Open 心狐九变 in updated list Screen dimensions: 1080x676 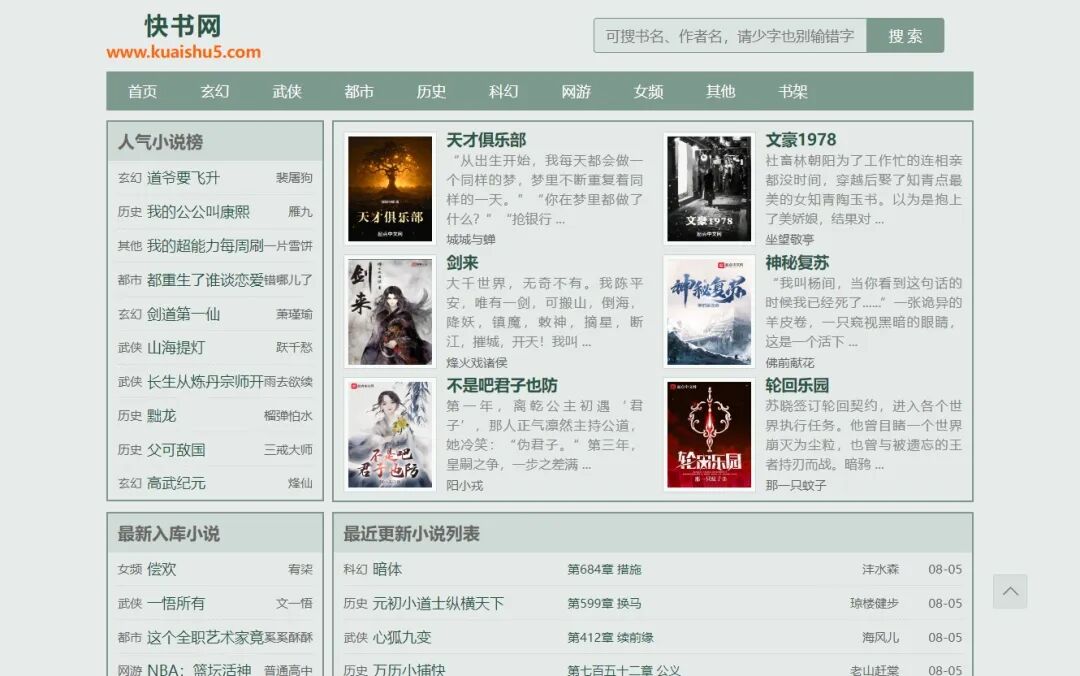pos(402,637)
